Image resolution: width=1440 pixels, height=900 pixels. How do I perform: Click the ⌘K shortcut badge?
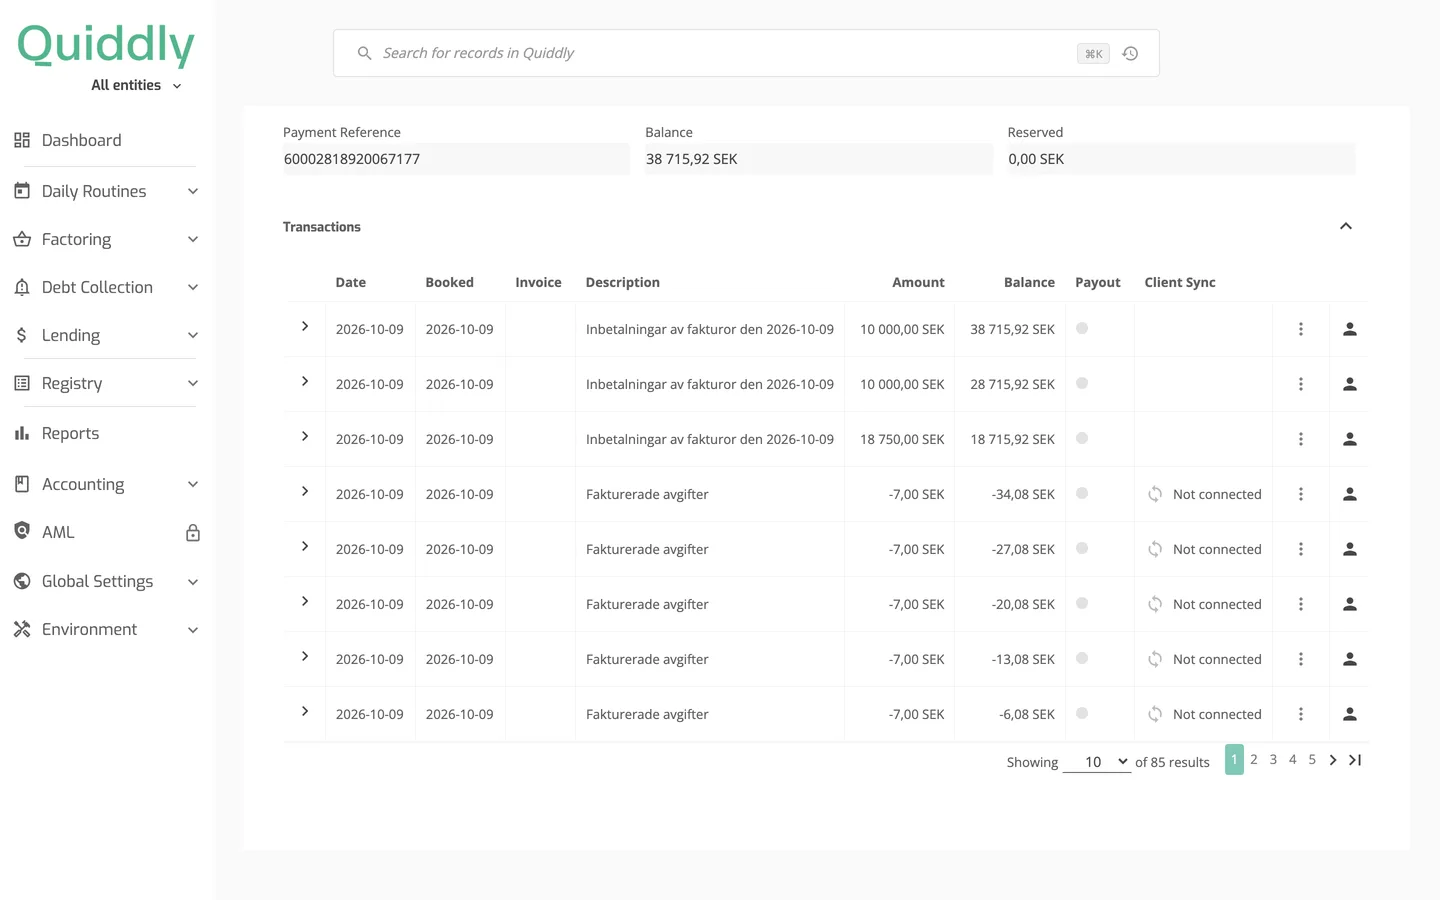(x=1093, y=54)
